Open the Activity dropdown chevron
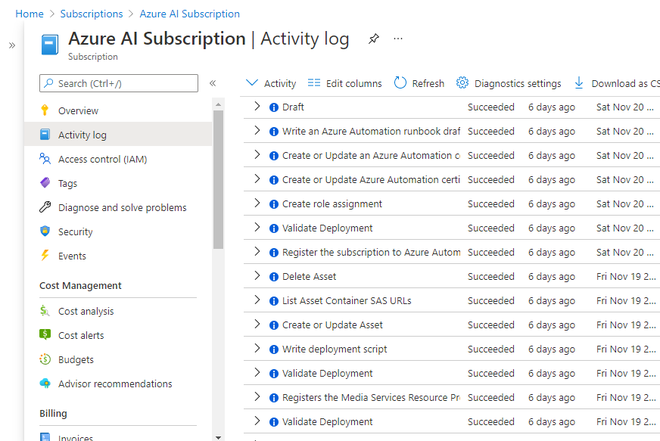 tap(252, 83)
